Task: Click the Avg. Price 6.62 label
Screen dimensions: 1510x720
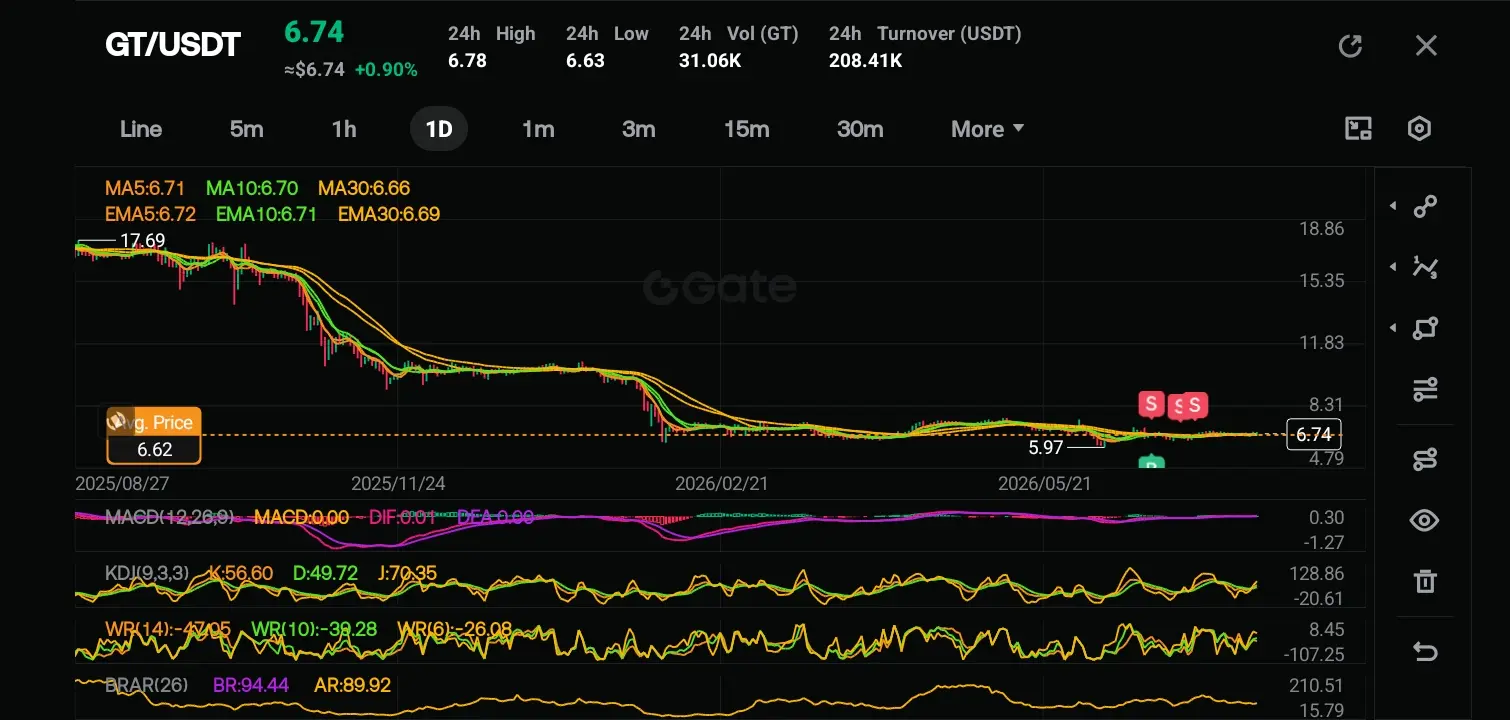Action: click(155, 436)
